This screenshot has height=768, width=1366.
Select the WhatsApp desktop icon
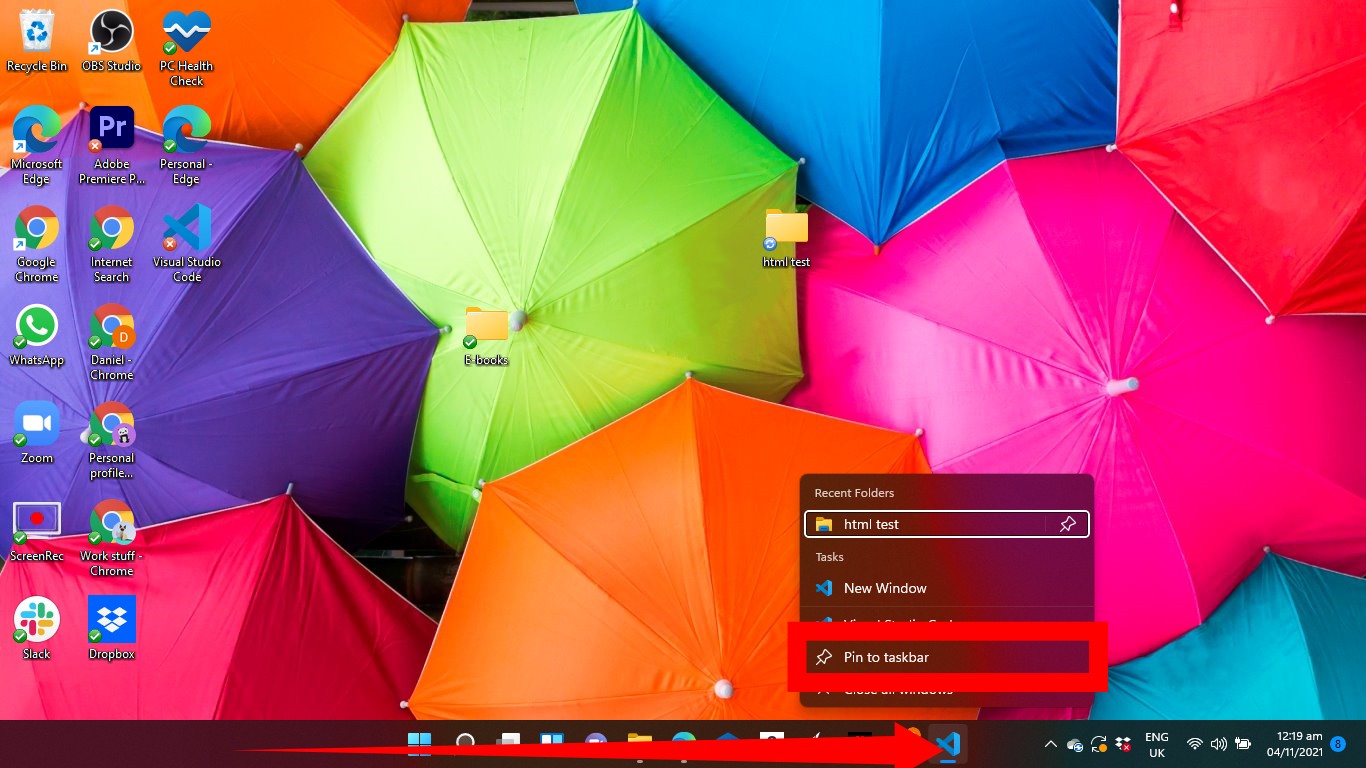(37, 335)
